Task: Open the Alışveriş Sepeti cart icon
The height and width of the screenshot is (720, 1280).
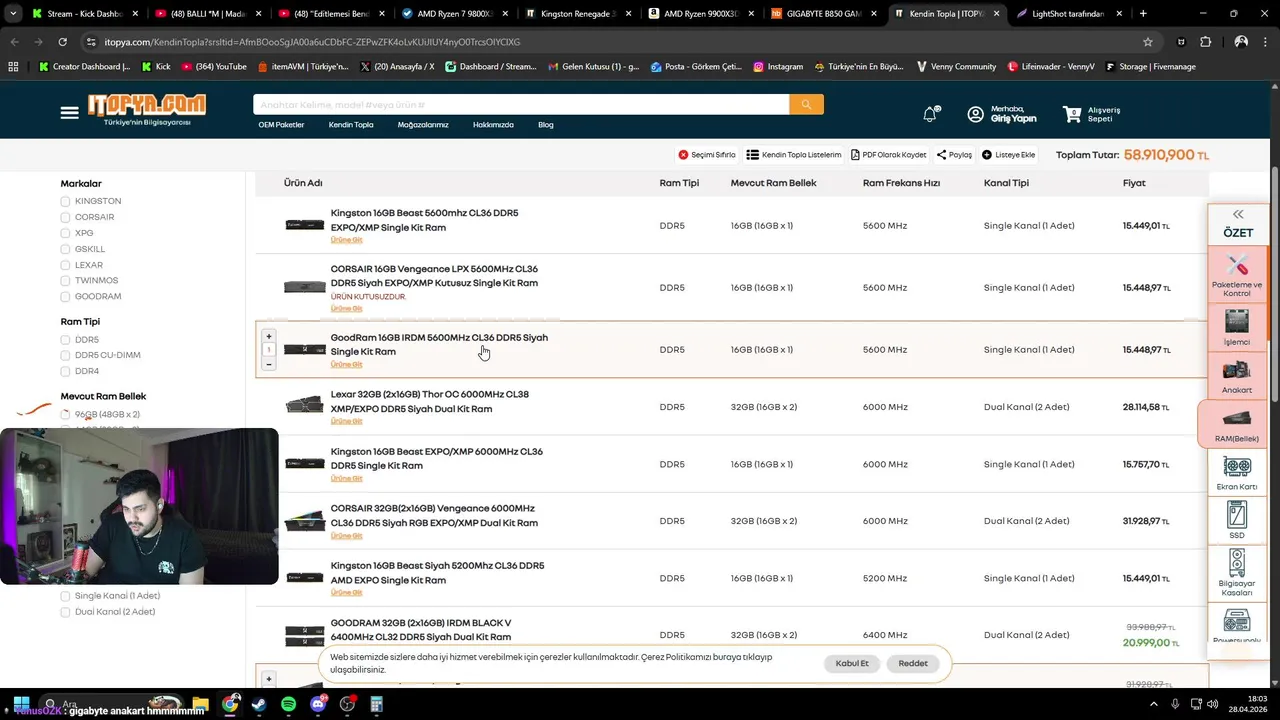Action: coord(1072,114)
